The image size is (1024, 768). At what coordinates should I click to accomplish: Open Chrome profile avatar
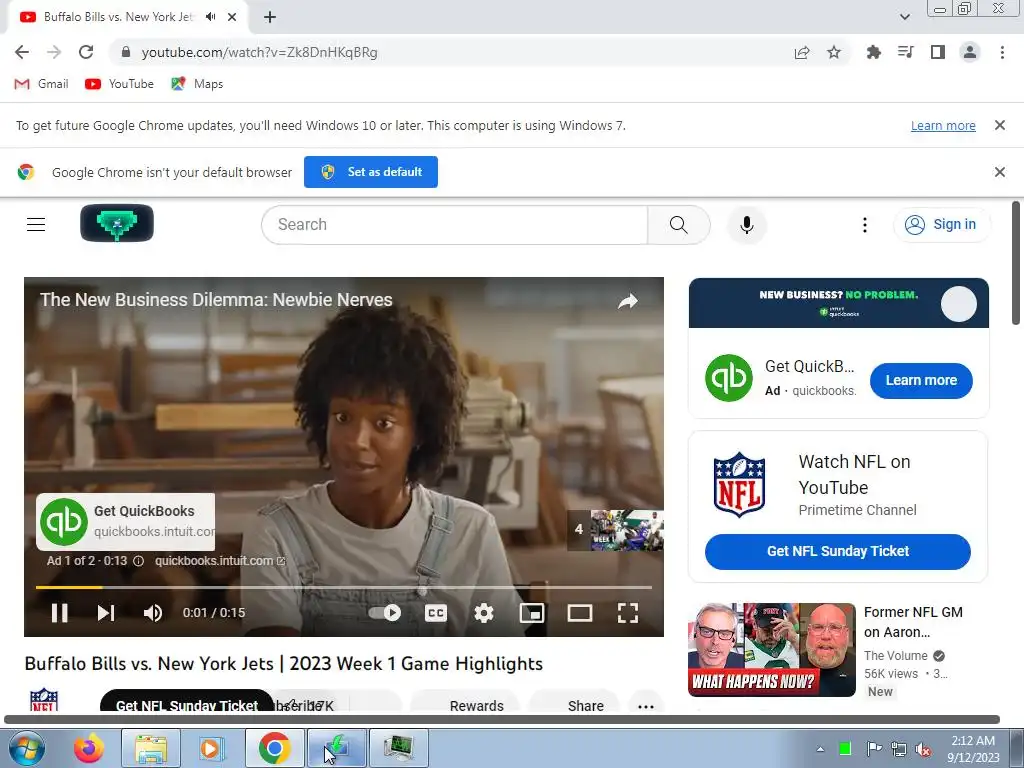point(970,52)
